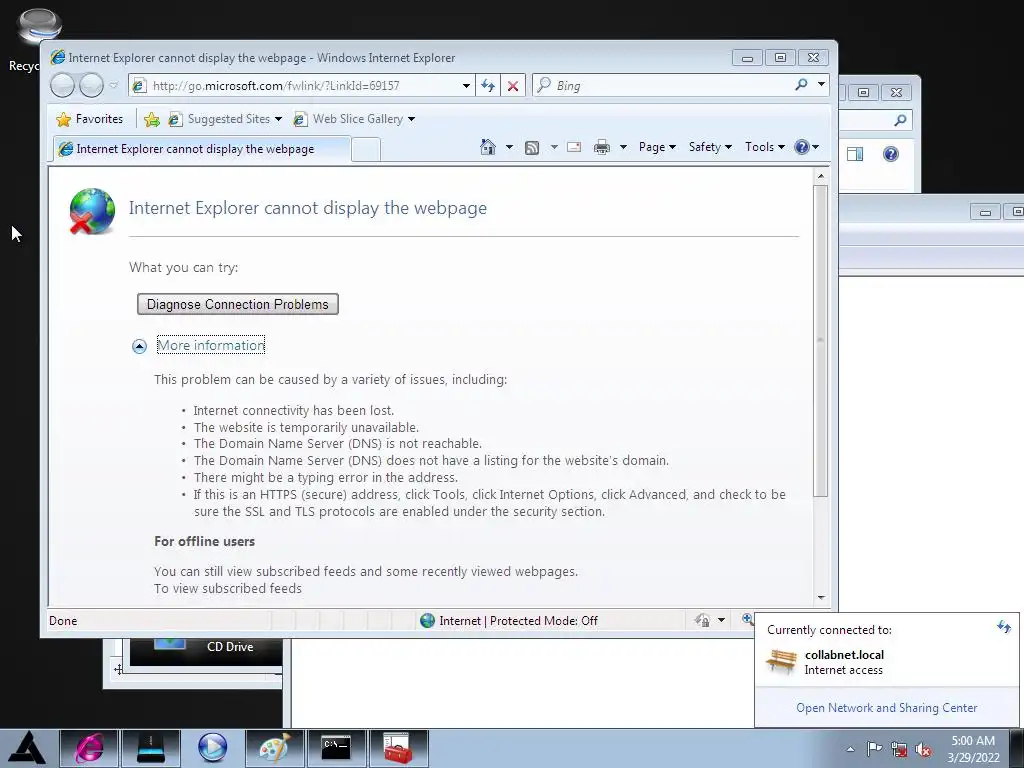Select the 'Internet Explorer cannot display' tab
The image size is (1024, 768).
point(201,149)
